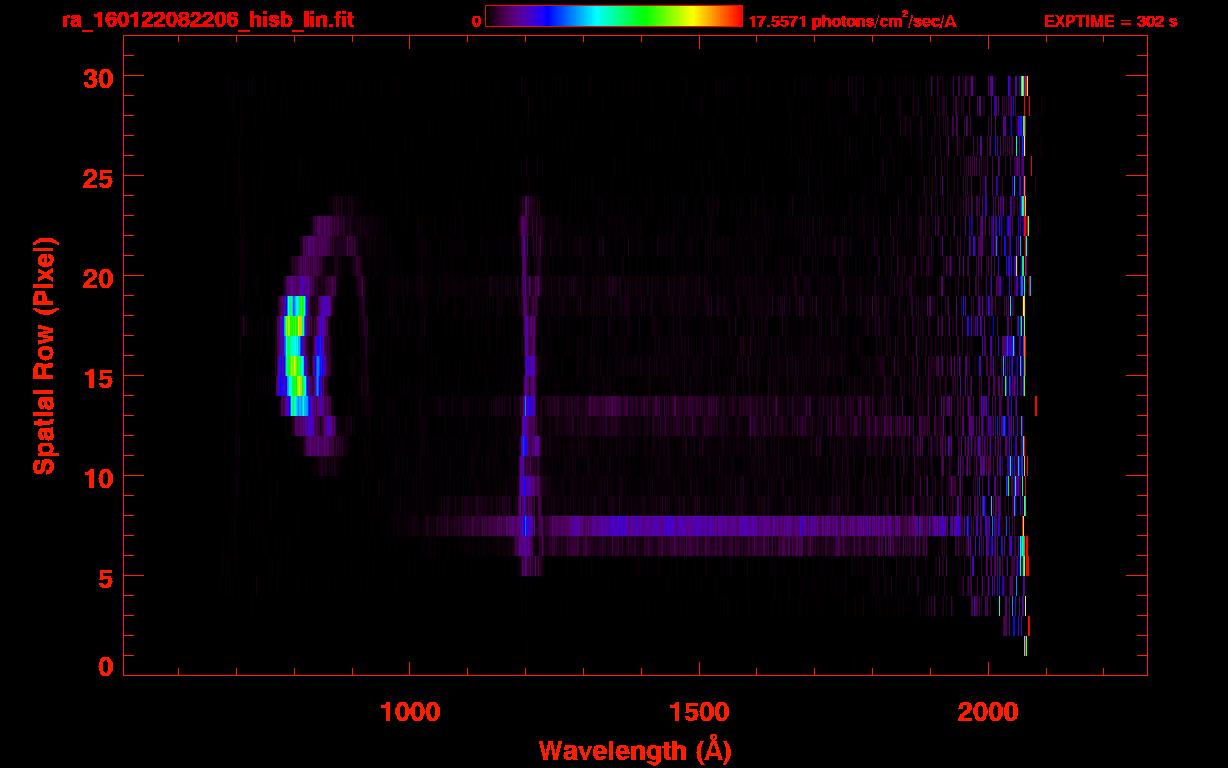Screen dimensions: 1228x768
Task: Click the Spatial Row (Pixel) axis title
Action: click(45, 355)
